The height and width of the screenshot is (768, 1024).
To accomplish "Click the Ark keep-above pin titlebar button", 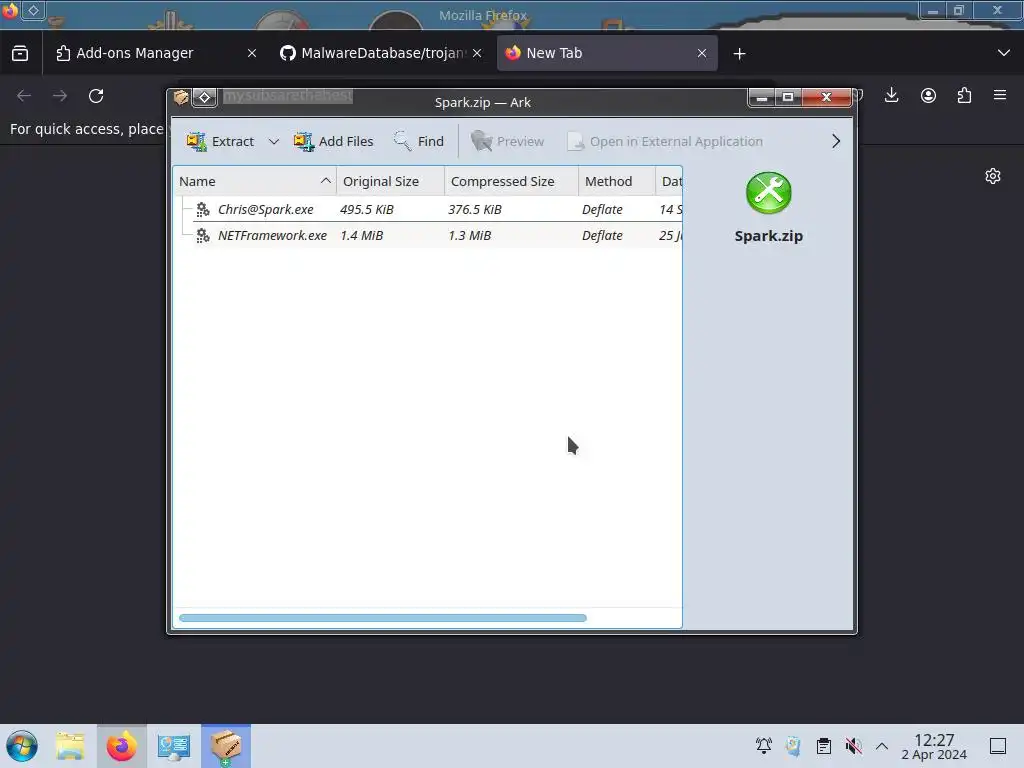I will (204, 97).
